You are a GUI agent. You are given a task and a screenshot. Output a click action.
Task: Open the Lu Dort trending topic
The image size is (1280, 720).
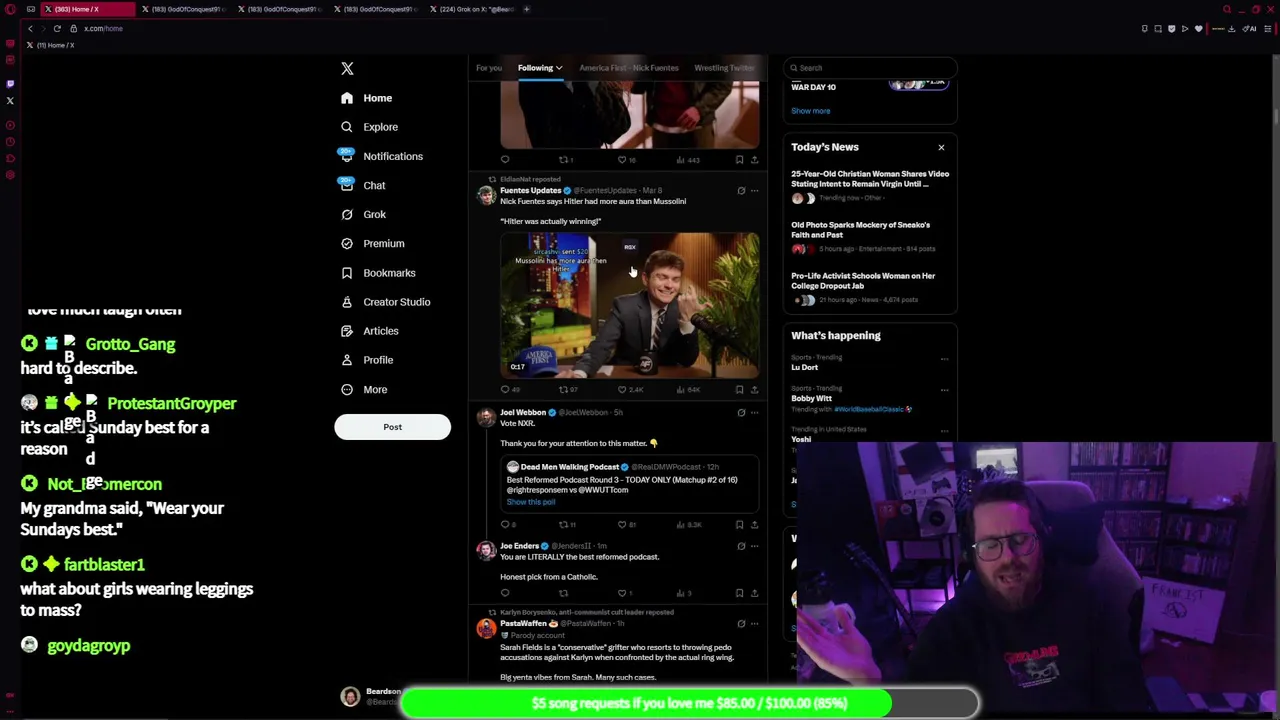pyautogui.click(x=804, y=367)
